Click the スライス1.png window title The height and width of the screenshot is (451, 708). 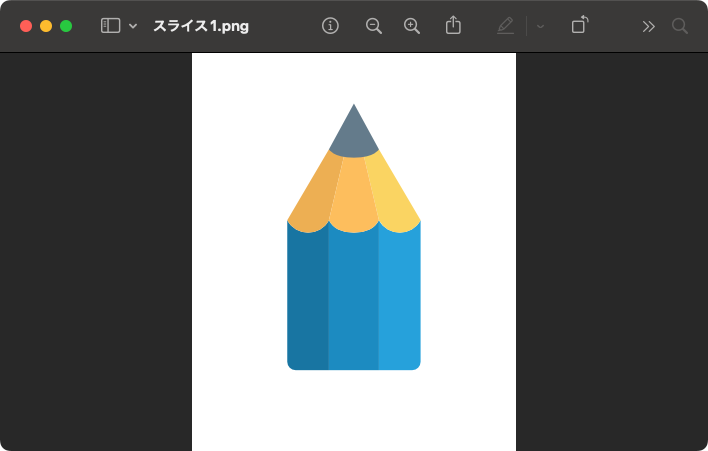tap(201, 26)
